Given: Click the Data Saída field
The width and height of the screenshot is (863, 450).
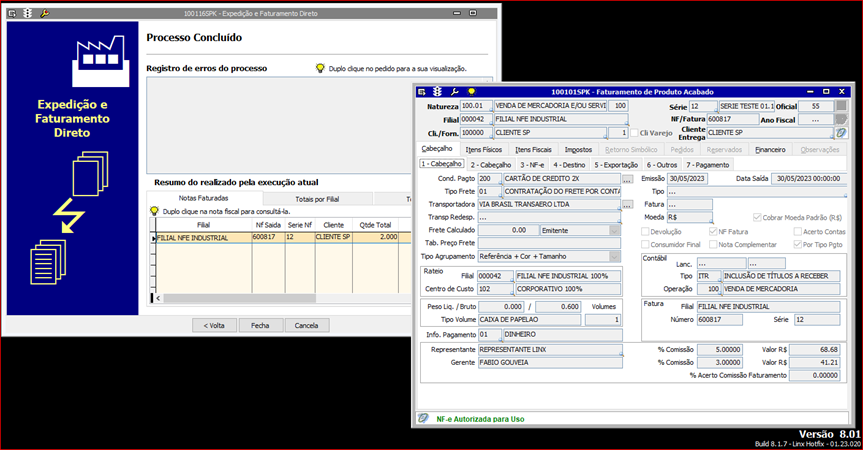Looking at the screenshot, I should pos(809,179).
